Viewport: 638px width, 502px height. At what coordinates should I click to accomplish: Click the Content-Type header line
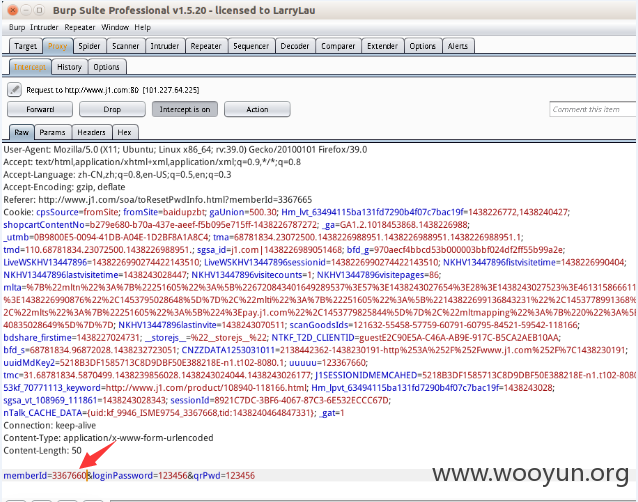pyautogui.click(x=108, y=438)
